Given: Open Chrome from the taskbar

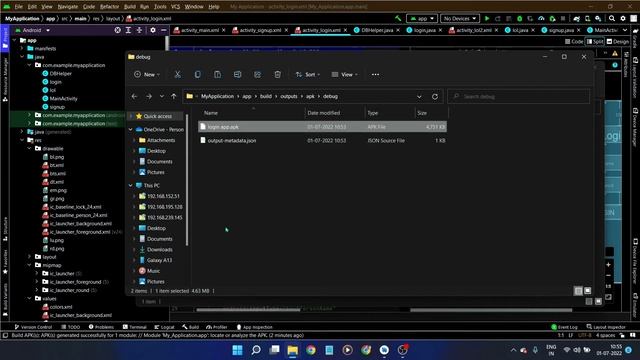Looking at the screenshot, I should [311, 350].
